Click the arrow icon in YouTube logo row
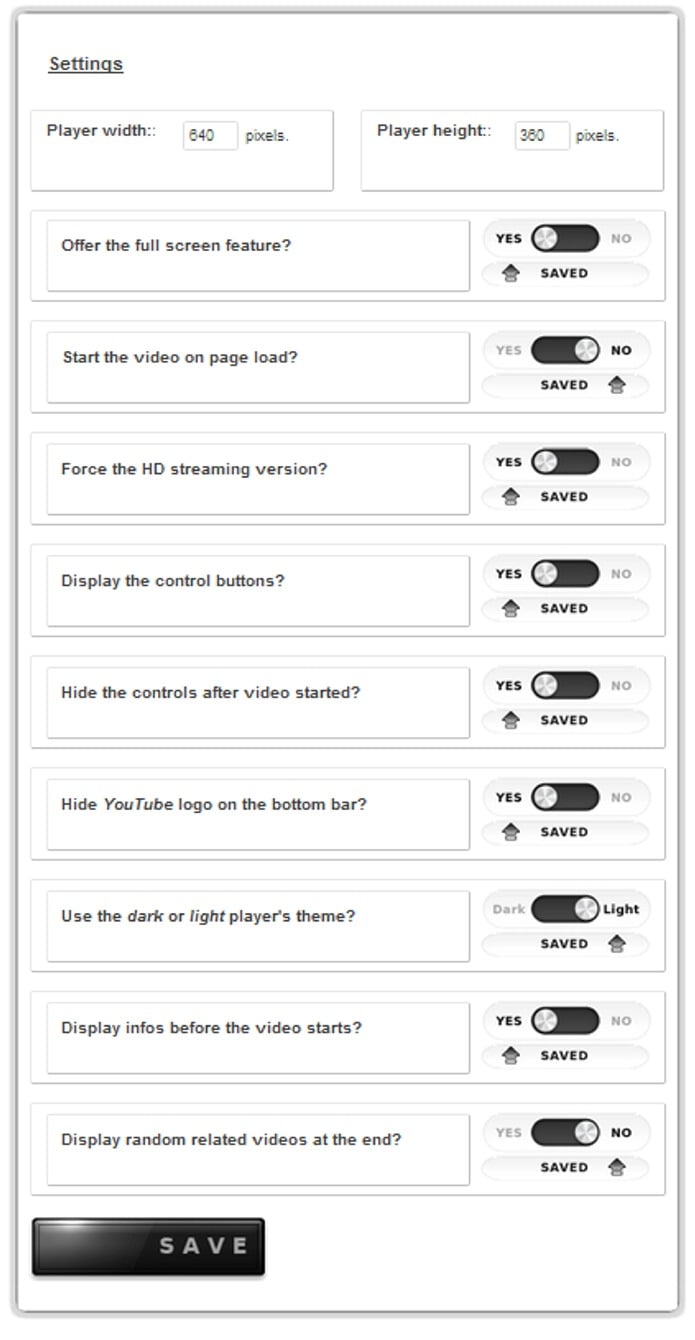The height and width of the screenshot is (1340, 695). pyautogui.click(x=511, y=833)
